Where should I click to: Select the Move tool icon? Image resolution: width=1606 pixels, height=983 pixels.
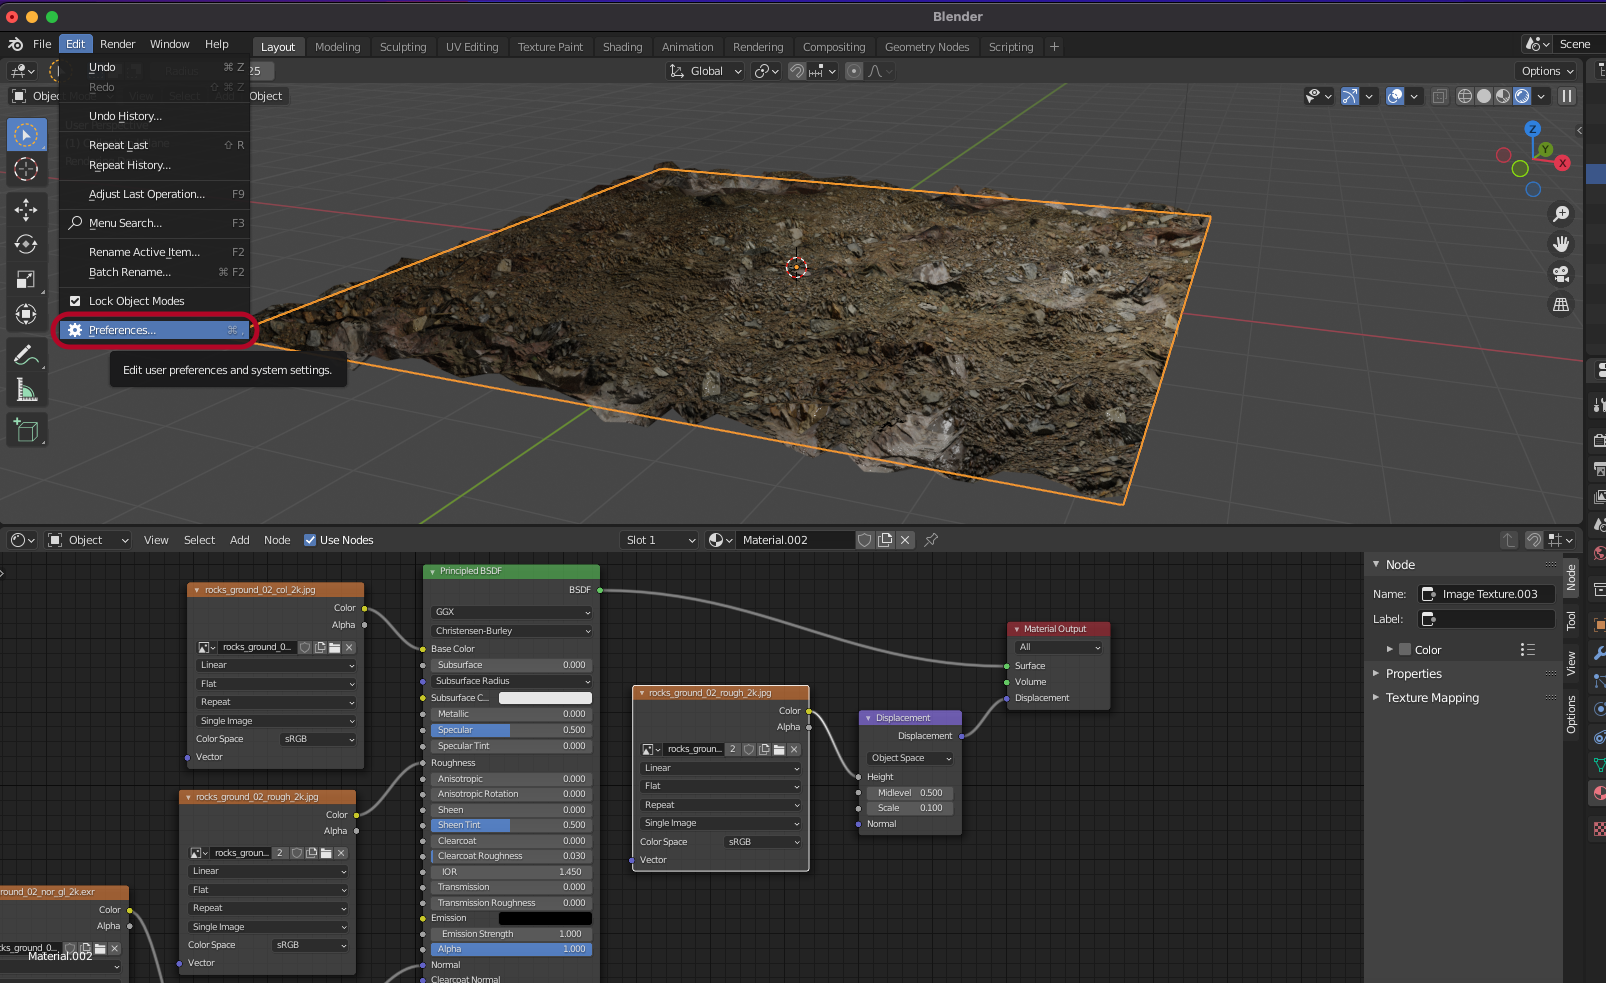pos(27,209)
